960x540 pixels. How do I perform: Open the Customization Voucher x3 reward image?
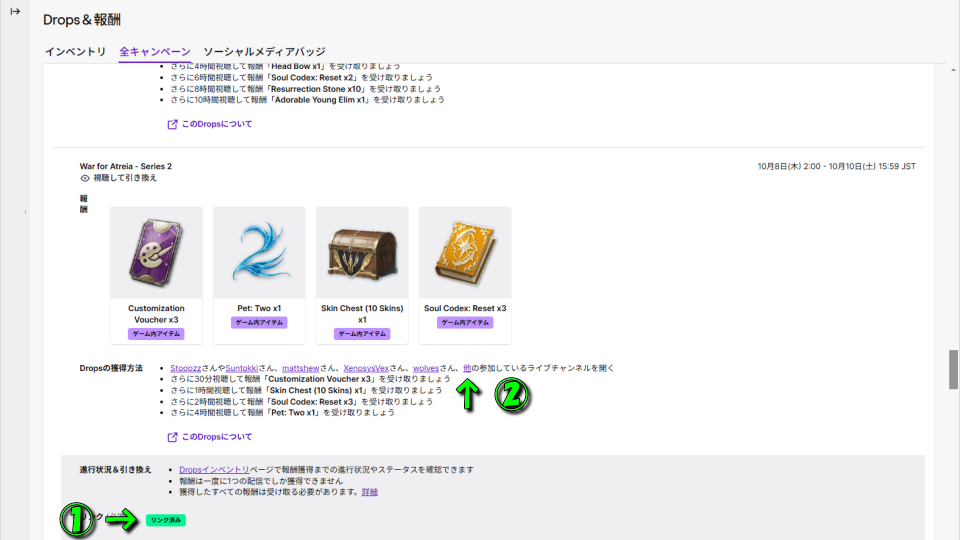coord(156,252)
